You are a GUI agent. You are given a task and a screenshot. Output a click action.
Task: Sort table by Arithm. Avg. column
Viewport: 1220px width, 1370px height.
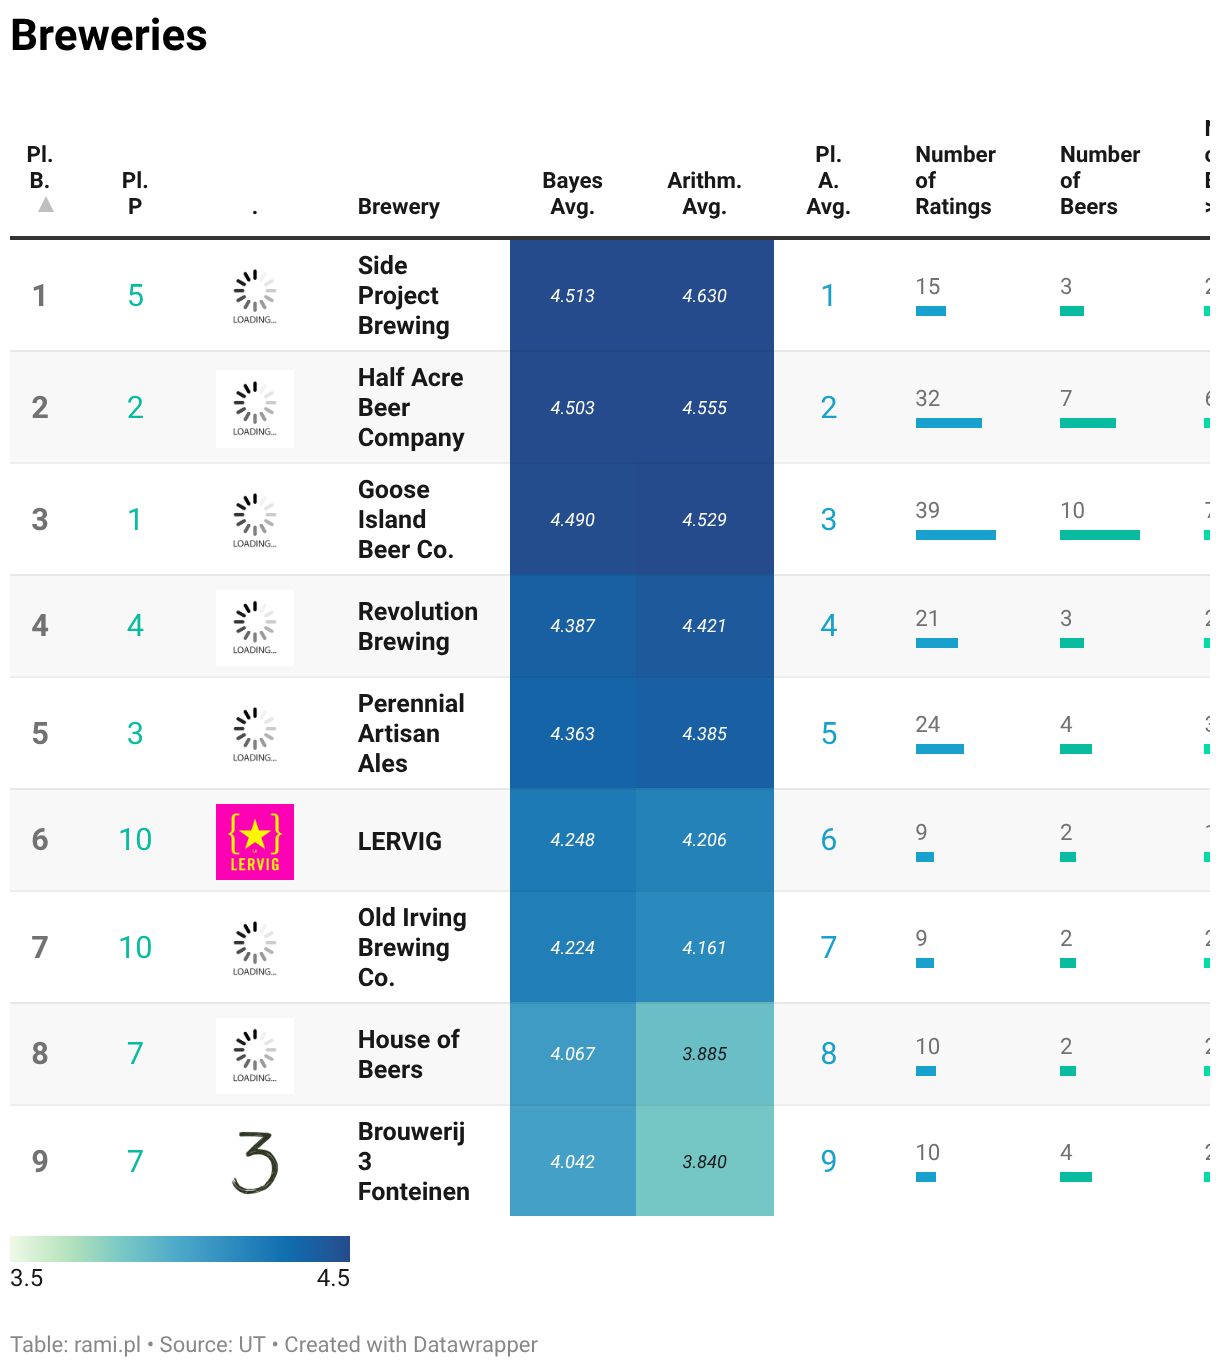[x=704, y=193]
